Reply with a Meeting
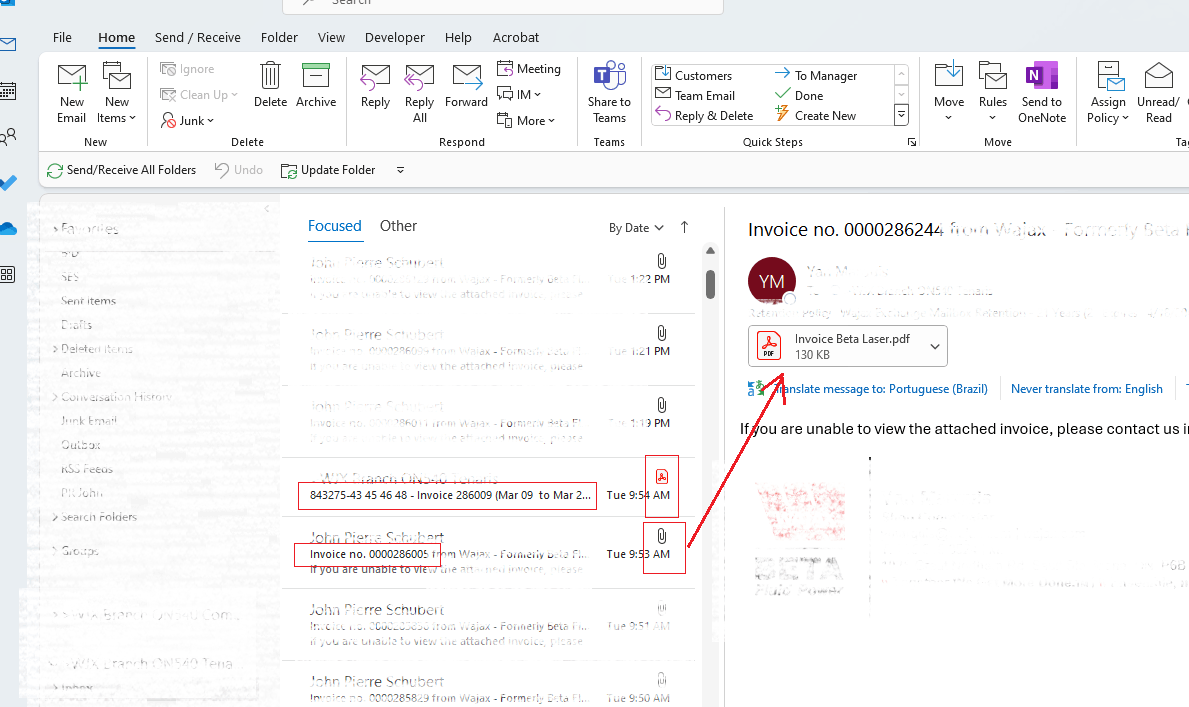Viewport: 1189px width, 707px height. [529, 69]
